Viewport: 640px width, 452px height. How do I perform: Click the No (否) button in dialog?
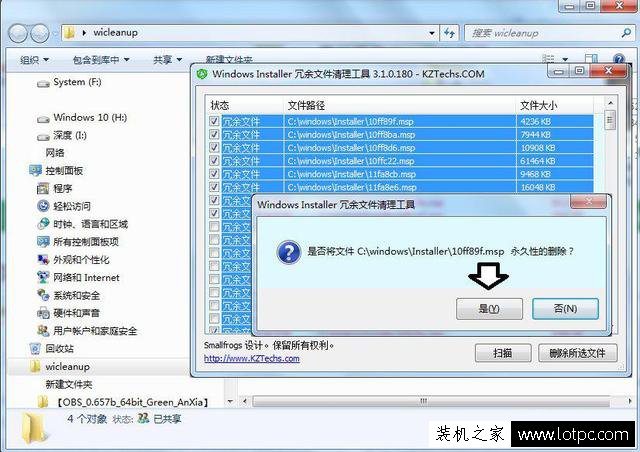coord(565,309)
